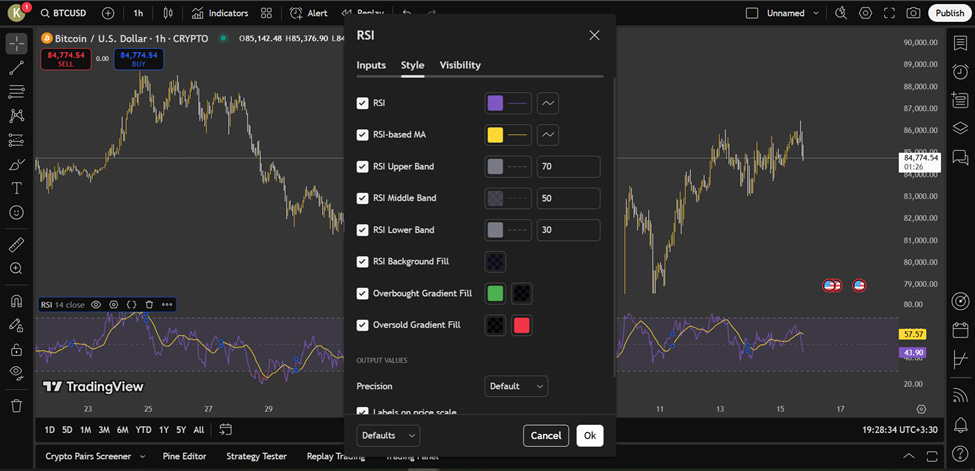Lock all drawing tools
The width and height of the screenshot is (975, 471).
17,350
